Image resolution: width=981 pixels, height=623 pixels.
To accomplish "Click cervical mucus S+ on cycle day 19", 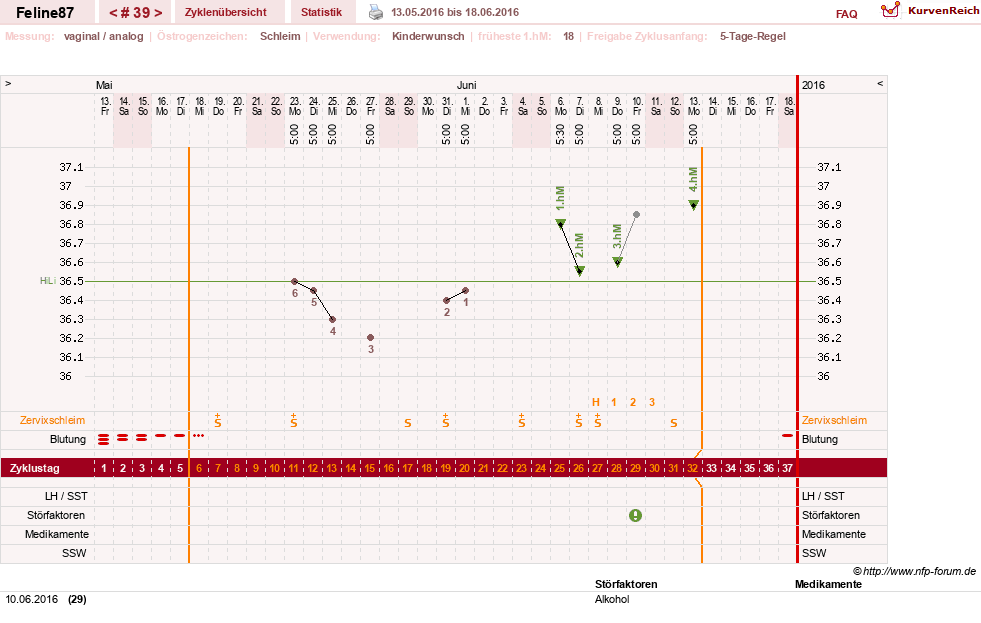I will [446, 420].
